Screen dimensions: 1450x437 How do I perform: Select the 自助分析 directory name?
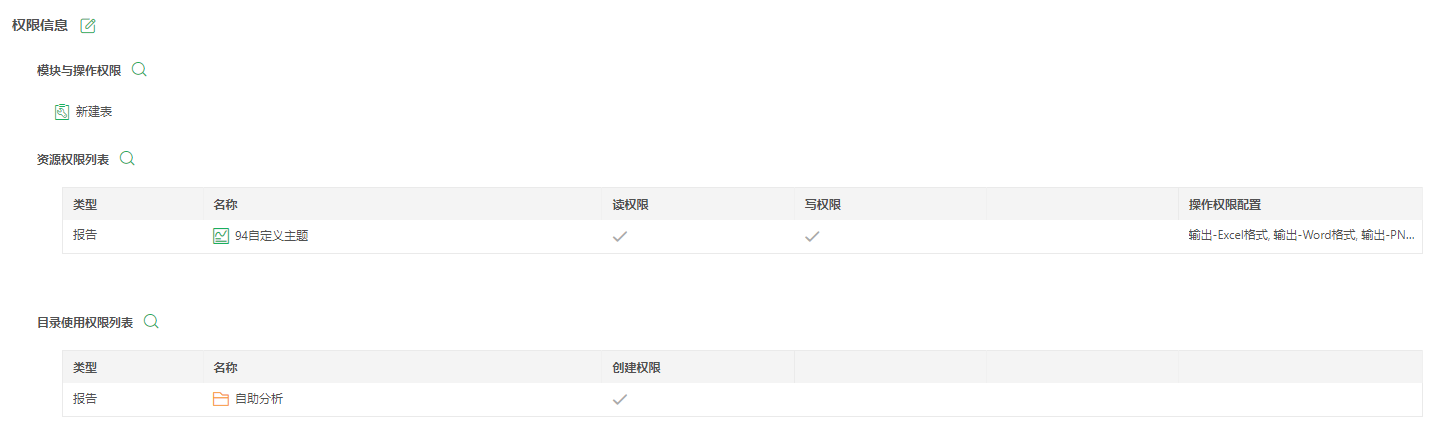pyautogui.click(x=259, y=399)
